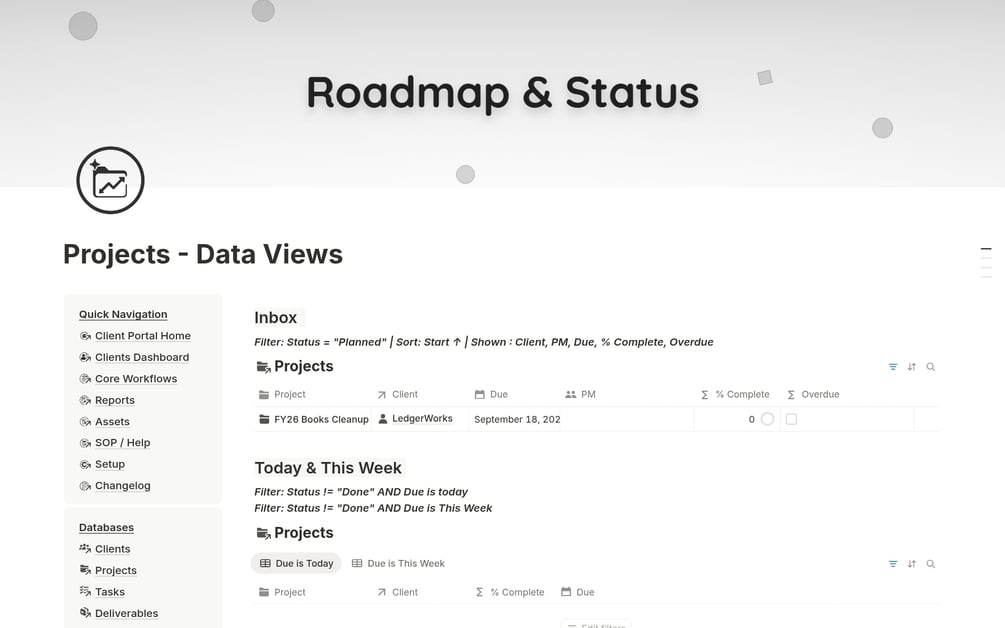Click the Inbox Projects sort arrows icon
This screenshot has height=628, width=1005.
[912, 367]
